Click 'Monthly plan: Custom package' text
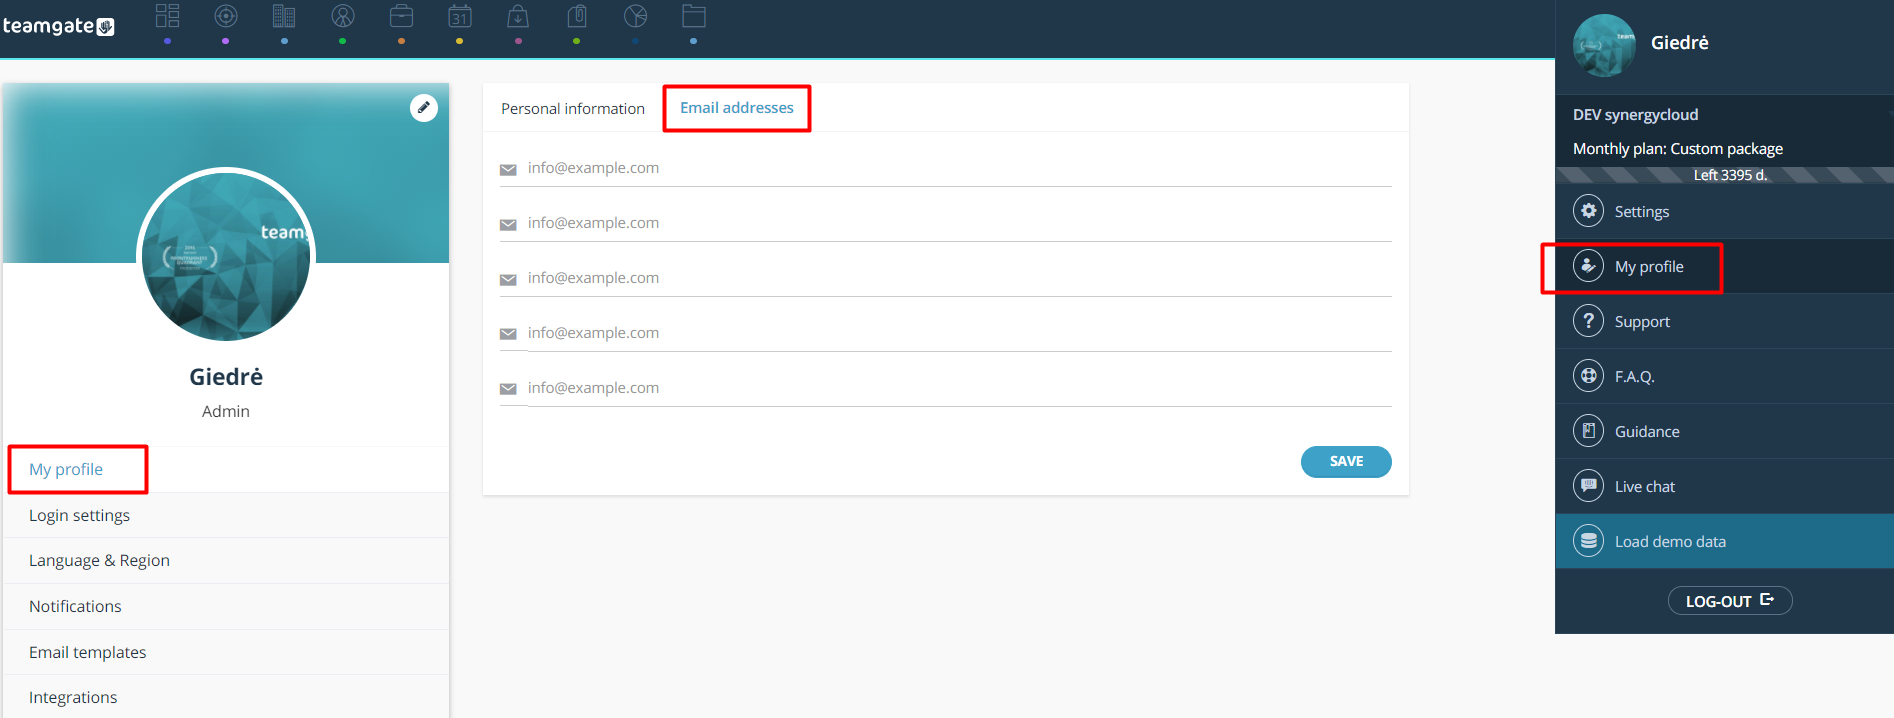This screenshot has height=718, width=1894. 1678,149
